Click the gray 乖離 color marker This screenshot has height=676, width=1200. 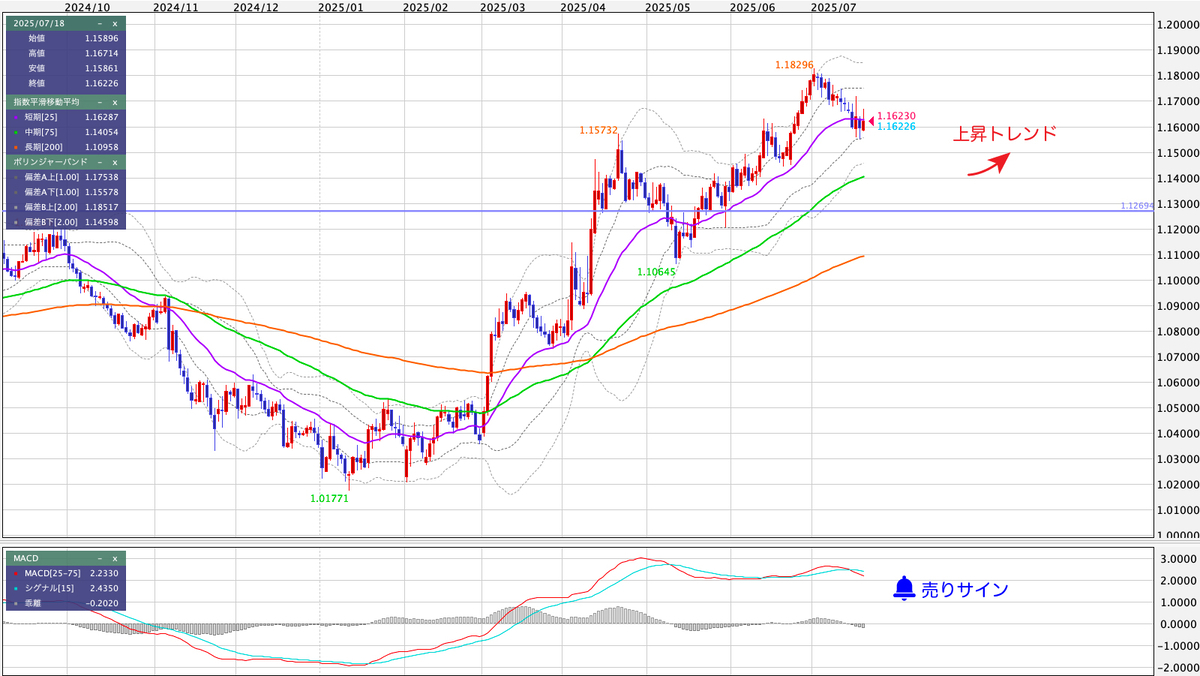pos(14,604)
